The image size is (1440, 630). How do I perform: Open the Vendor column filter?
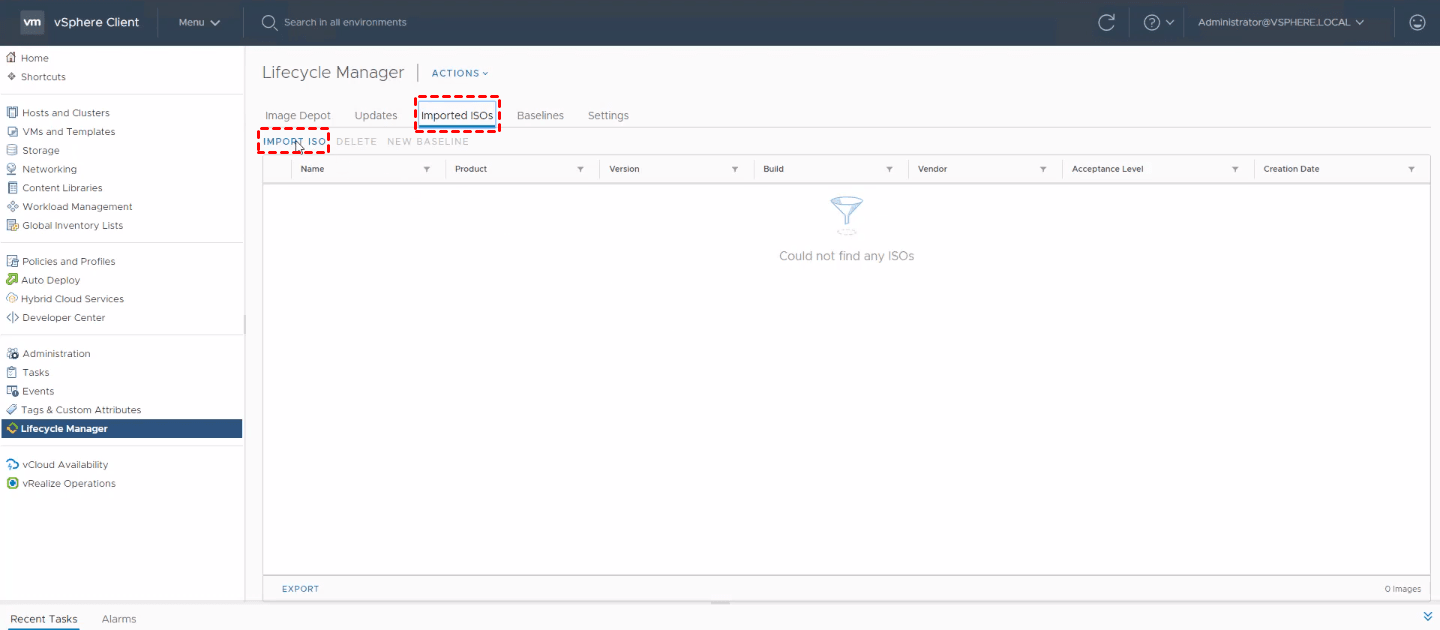pyautogui.click(x=1043, y=170)
